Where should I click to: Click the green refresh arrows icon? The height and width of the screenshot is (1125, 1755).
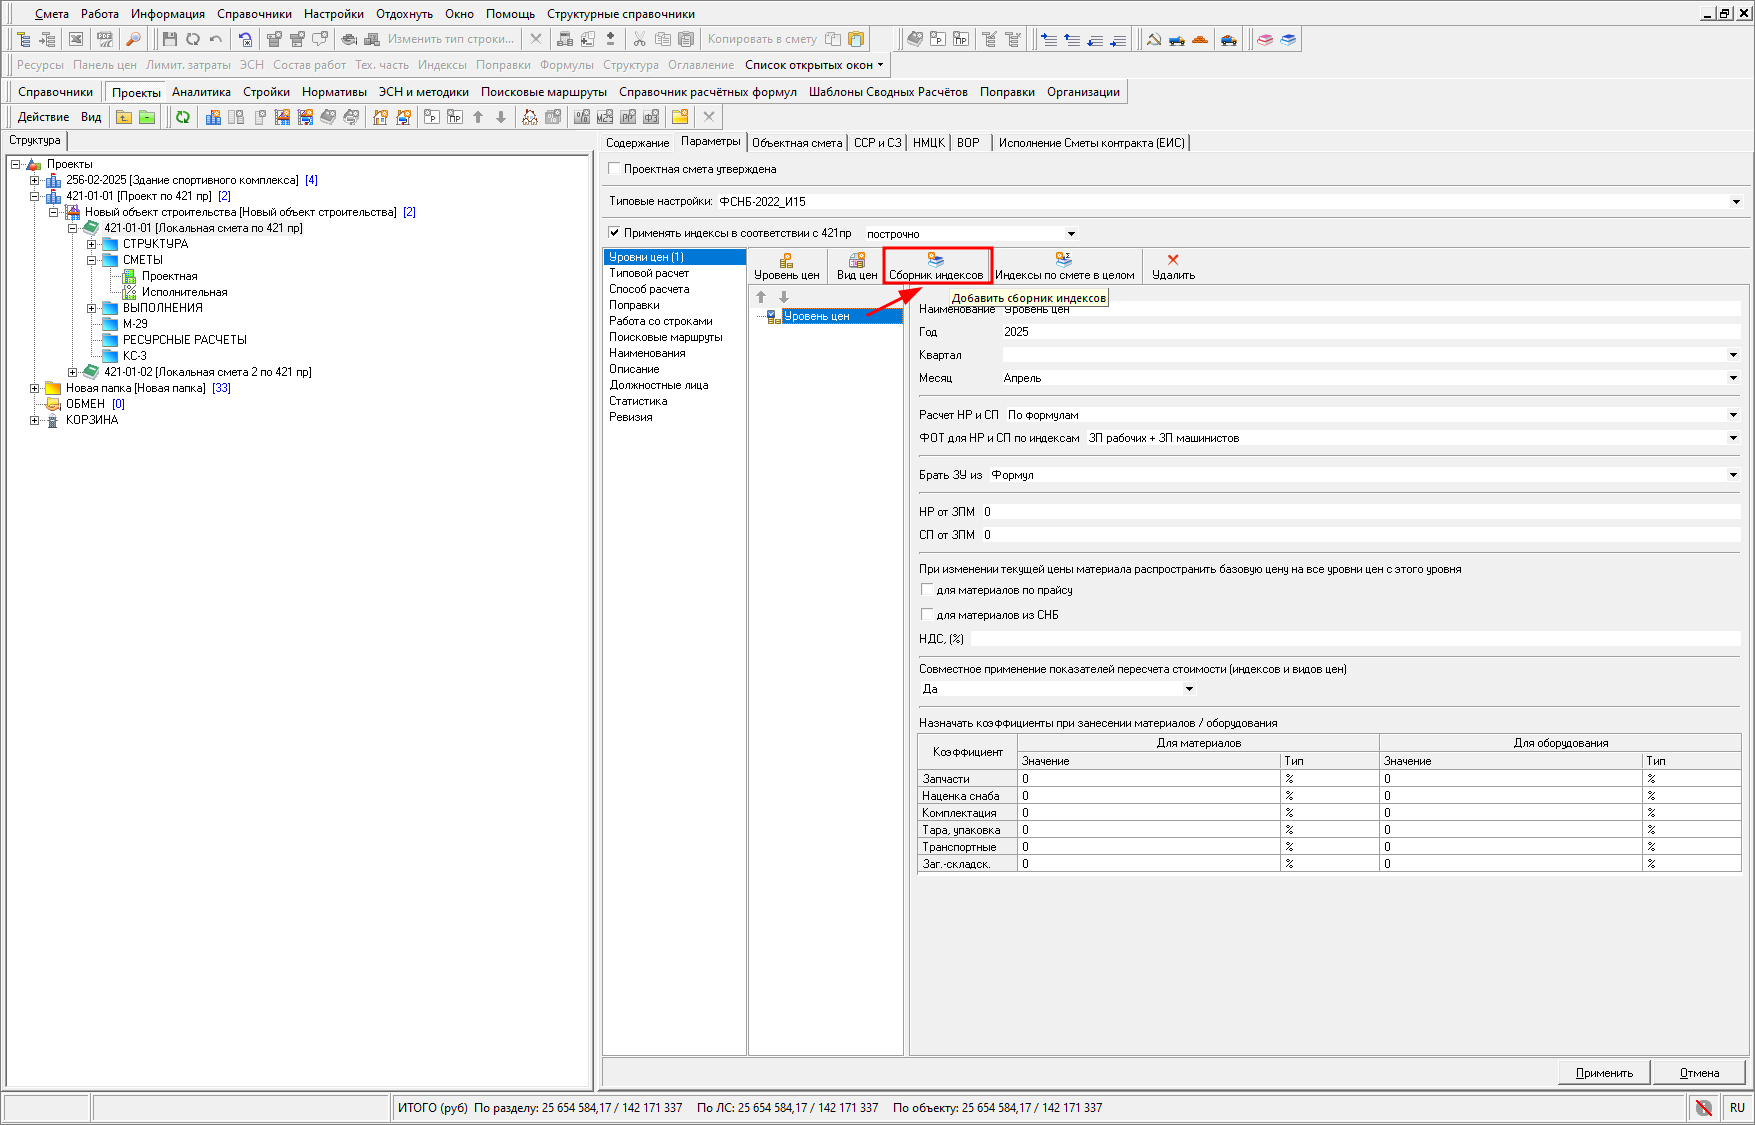coord(183,117)
